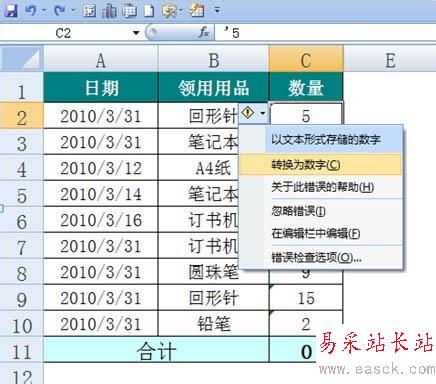Click date cell 2010/3/16

[101, 220]
